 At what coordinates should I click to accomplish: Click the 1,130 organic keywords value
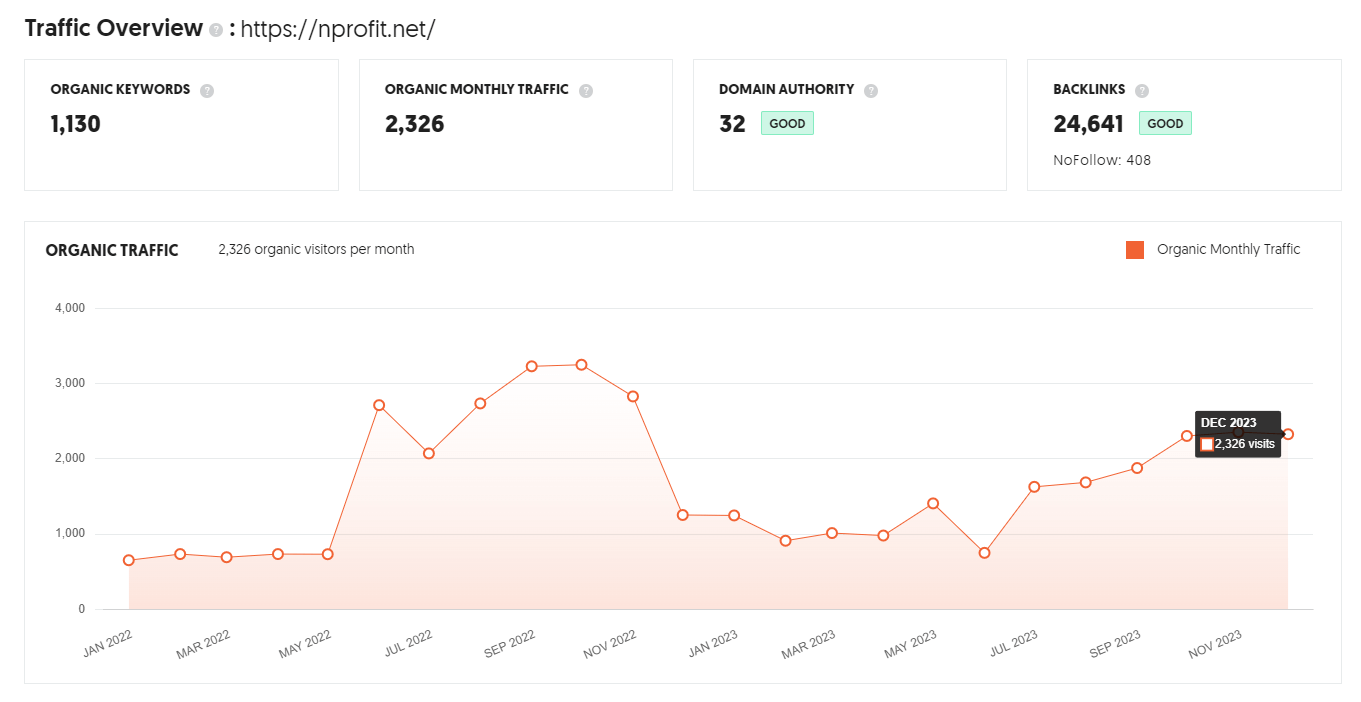pyautogui.click(x=76, y=124)
